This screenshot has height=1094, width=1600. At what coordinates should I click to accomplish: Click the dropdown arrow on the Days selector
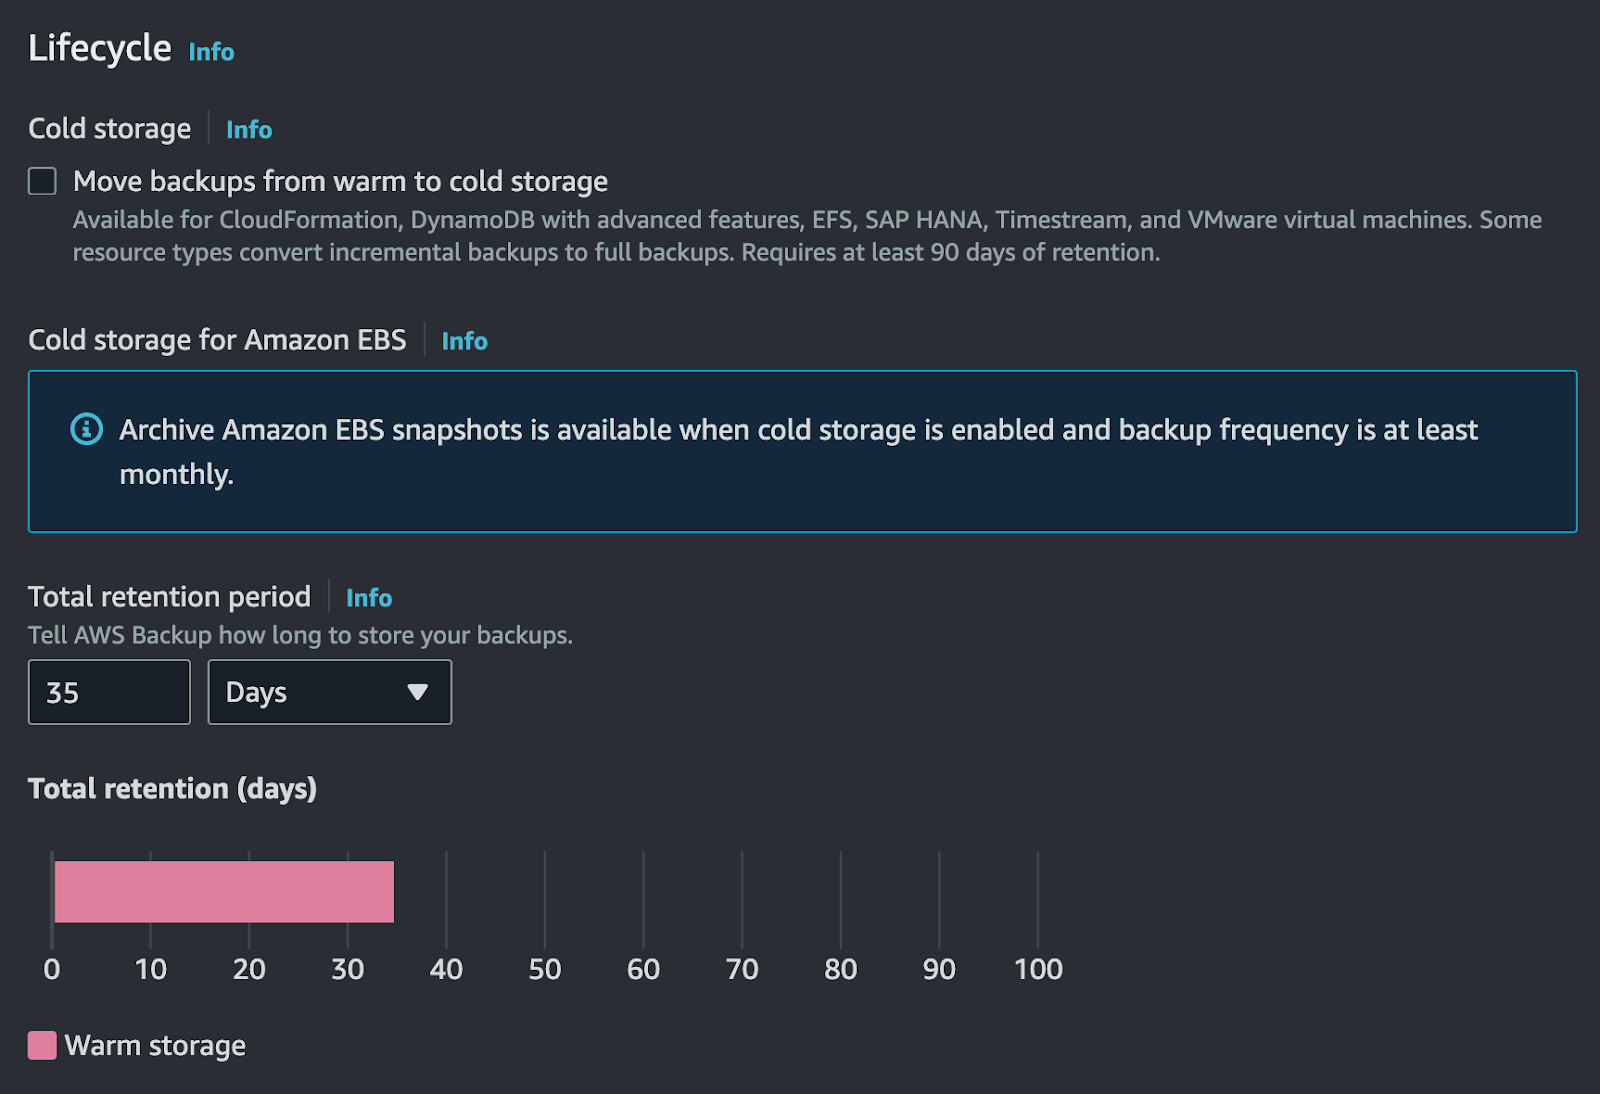[420, 692]
